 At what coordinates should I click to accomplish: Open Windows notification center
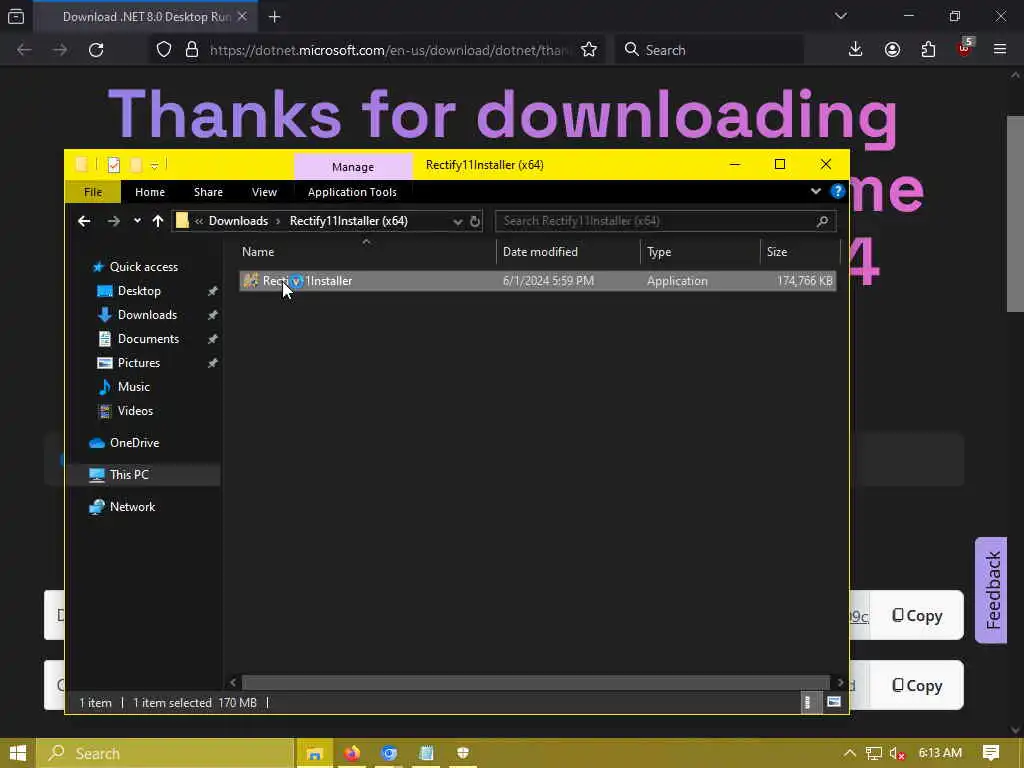tap(991, 754)
